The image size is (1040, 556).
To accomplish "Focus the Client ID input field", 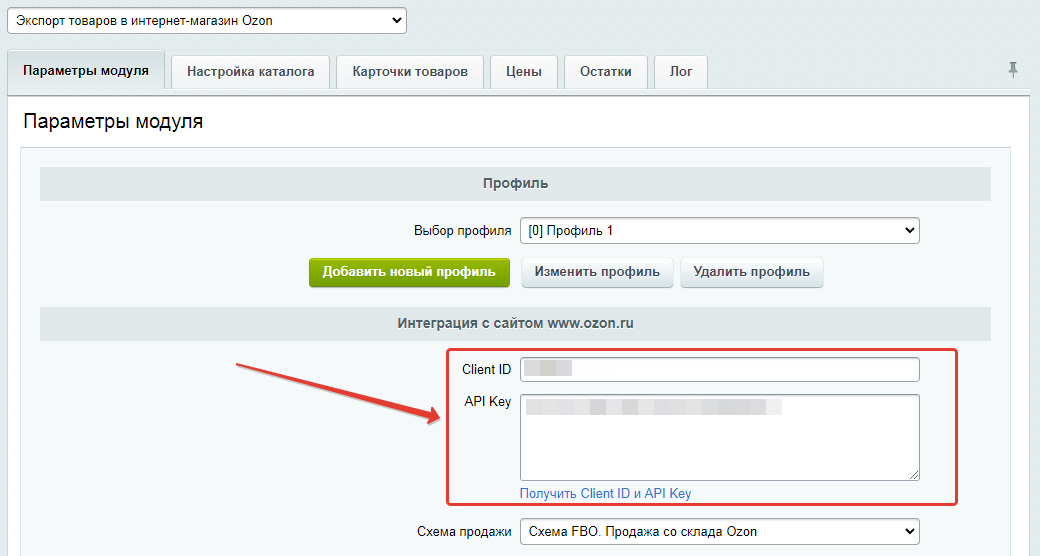I will (720, 370).
